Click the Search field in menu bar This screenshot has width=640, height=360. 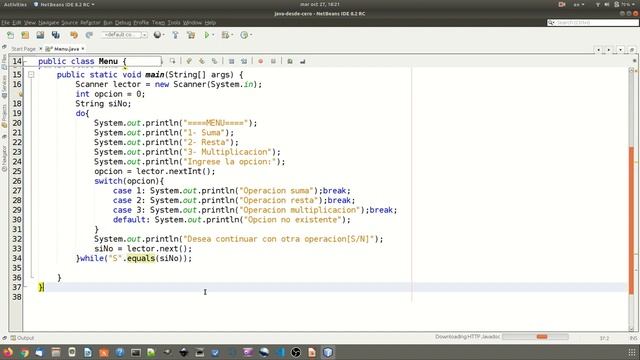(x=593, y=22)
